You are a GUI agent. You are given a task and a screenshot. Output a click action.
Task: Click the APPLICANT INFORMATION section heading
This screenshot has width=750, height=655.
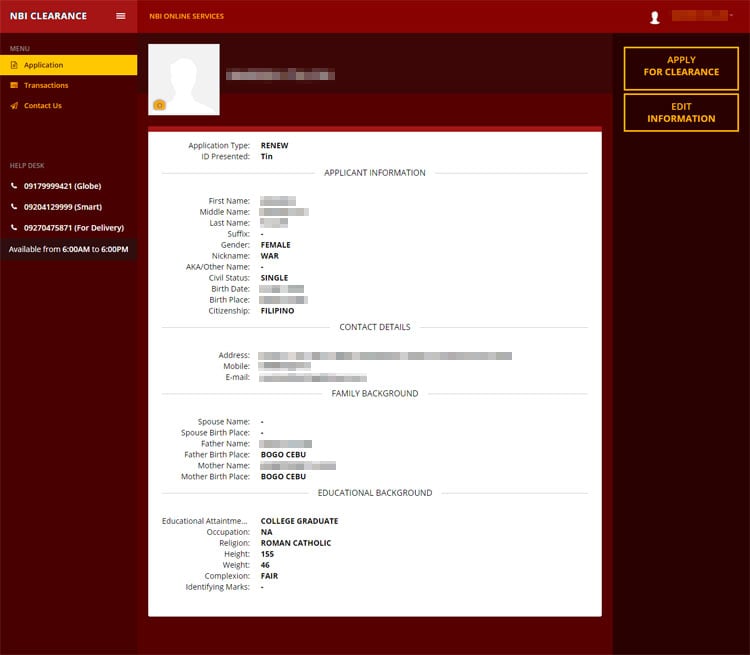(x=375, y=173)
